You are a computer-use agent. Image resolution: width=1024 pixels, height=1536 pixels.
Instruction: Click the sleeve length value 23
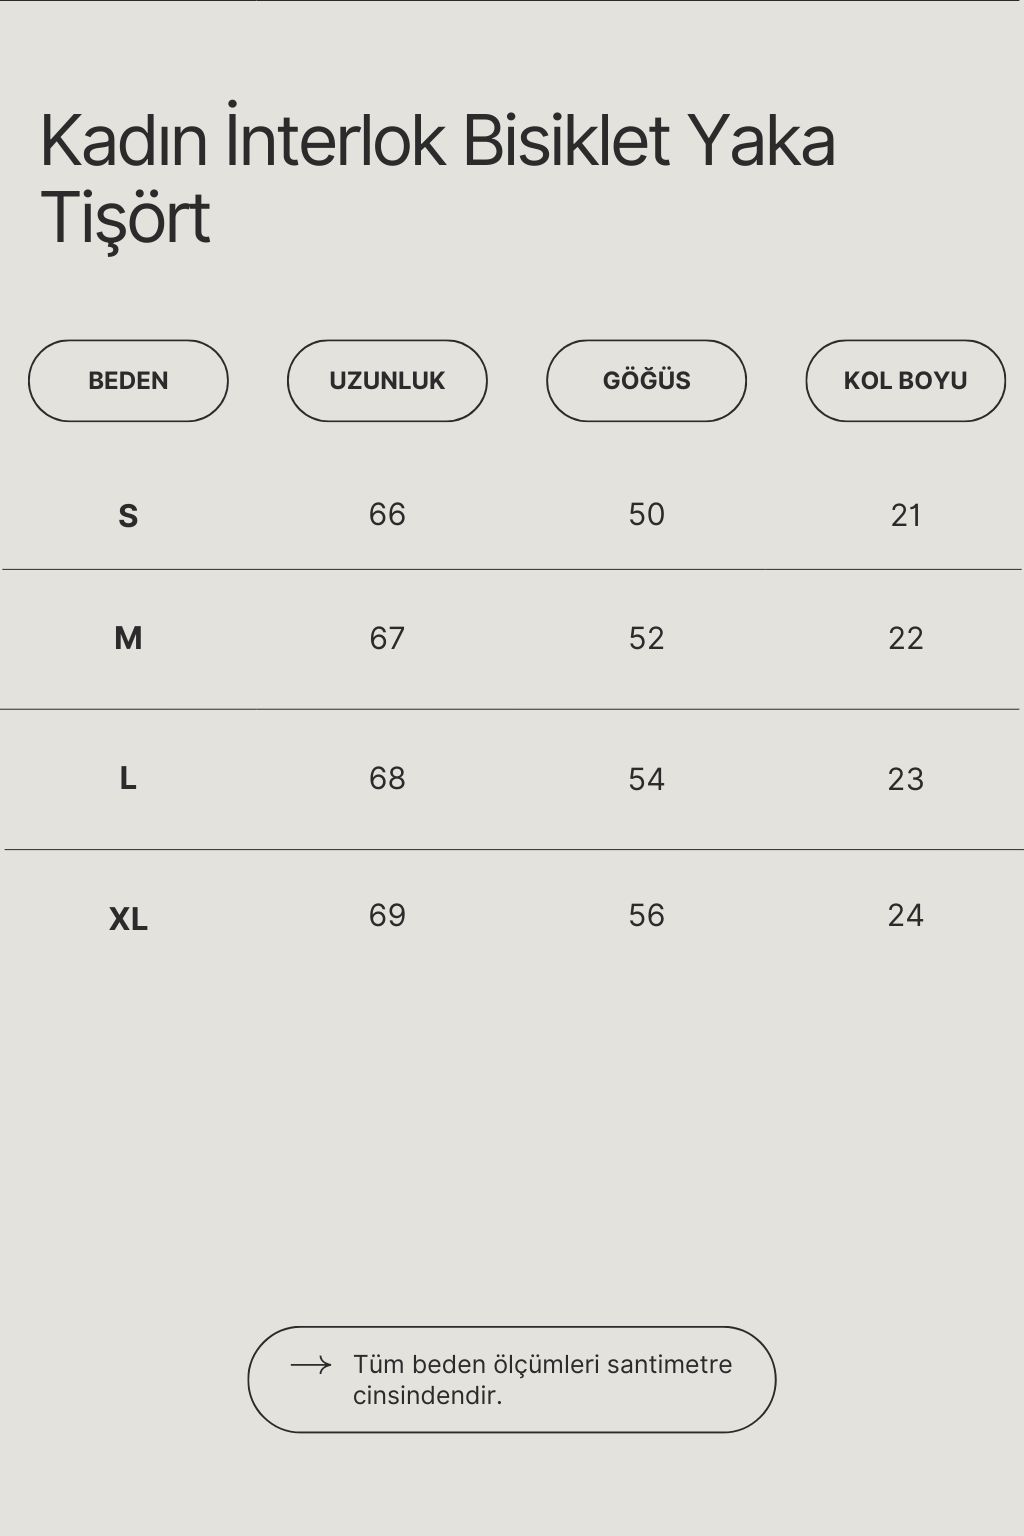905,779
